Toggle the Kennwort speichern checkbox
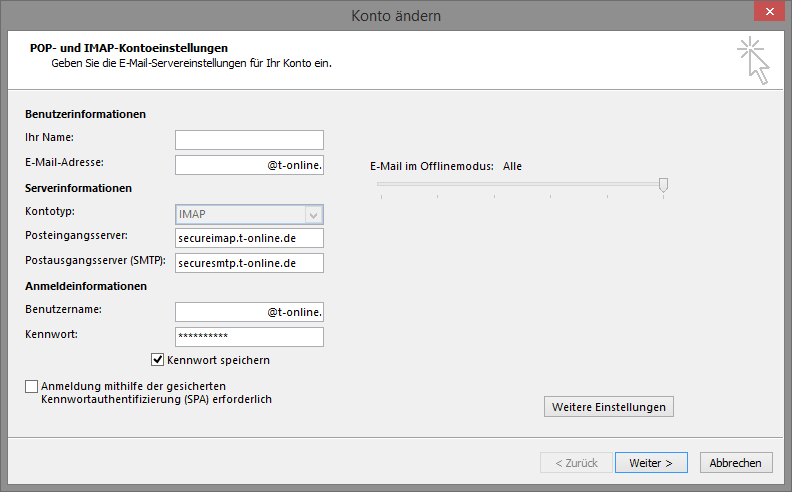Viewport: 792px width, 492px height. (158, 360)
